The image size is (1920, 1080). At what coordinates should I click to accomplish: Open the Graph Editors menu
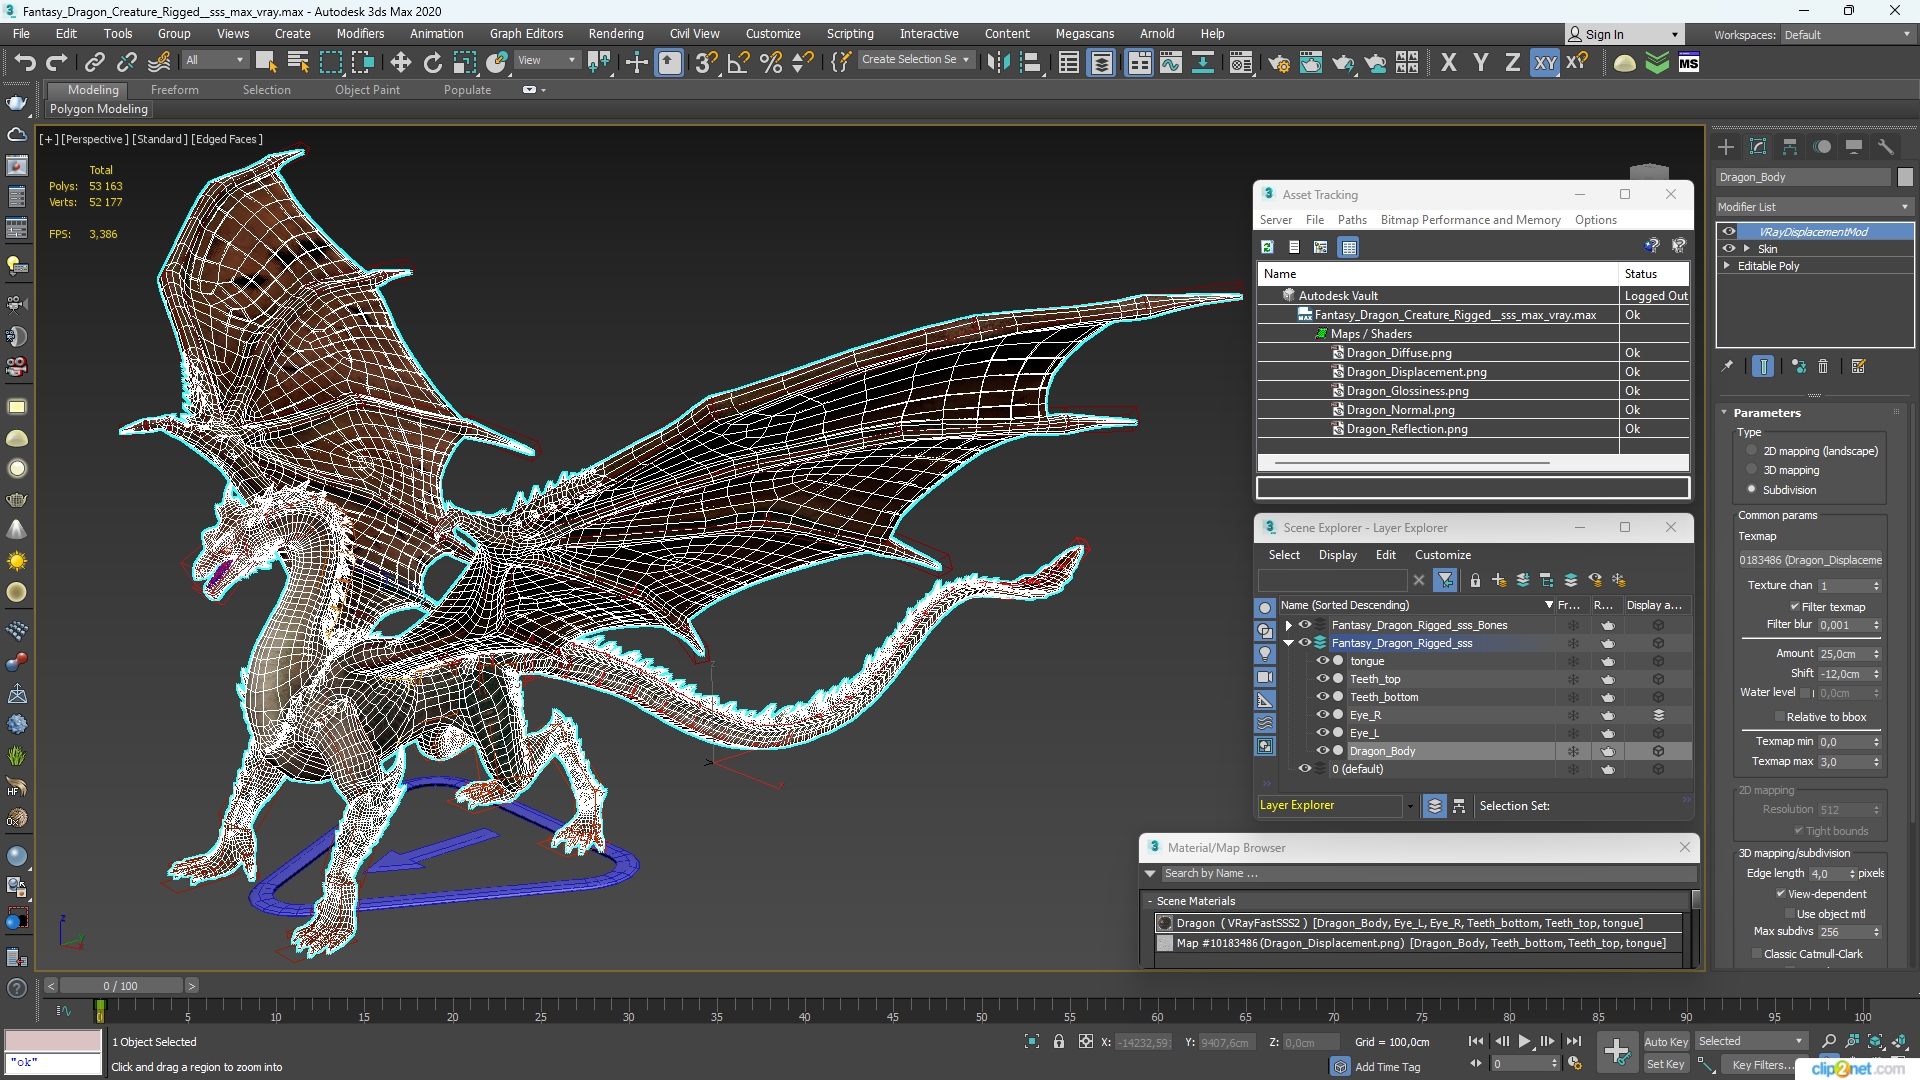click(x=526, y=33)
